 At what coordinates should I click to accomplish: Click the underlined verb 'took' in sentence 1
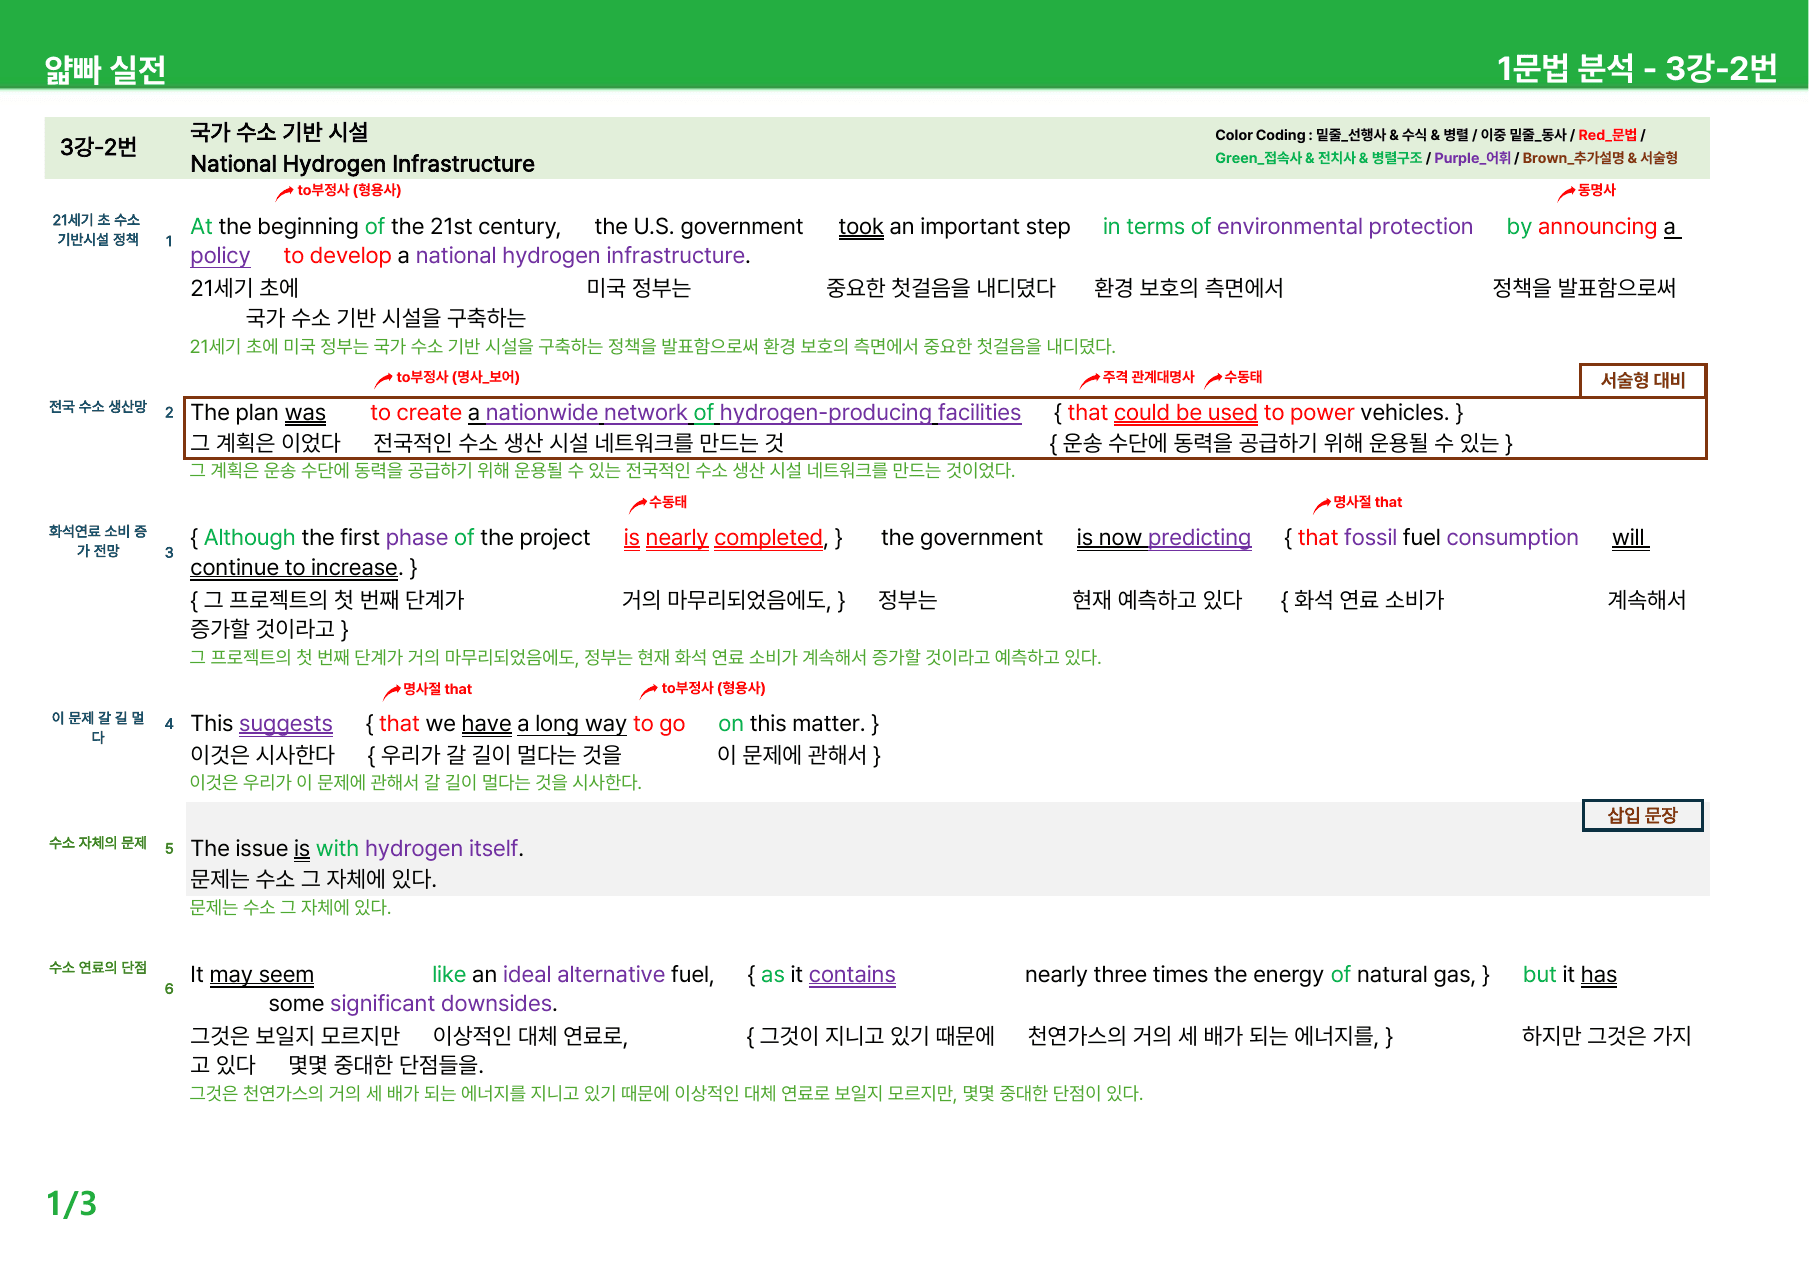click(860, 227)
